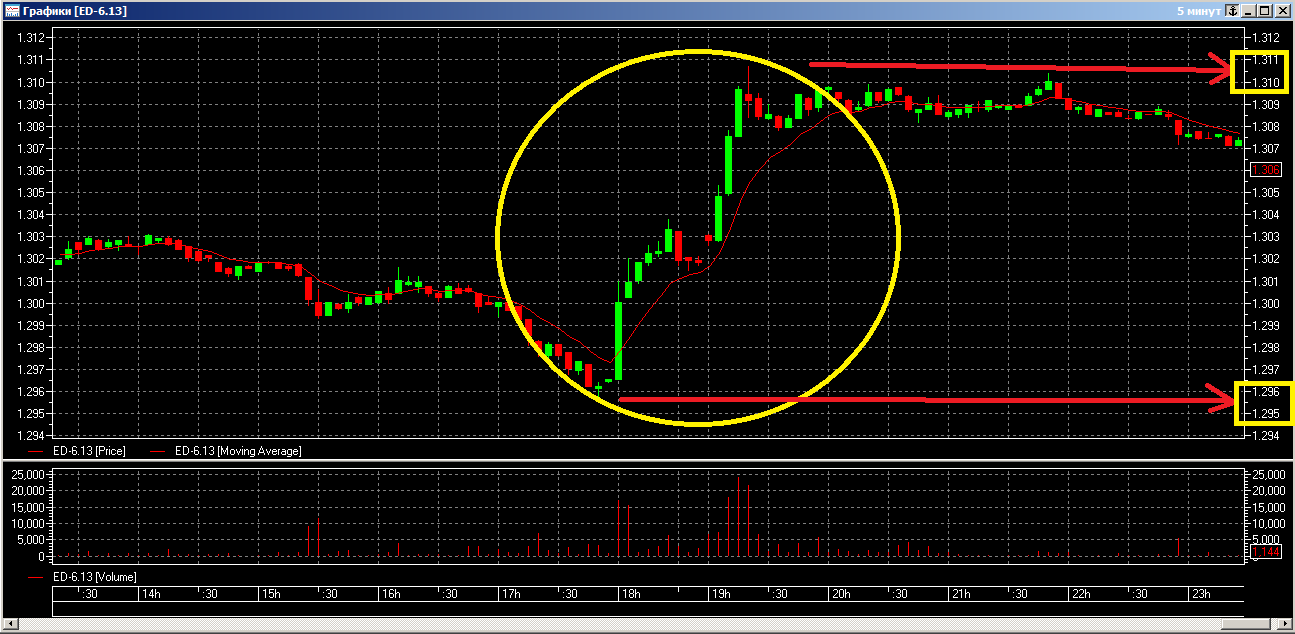This screenshot has height=634, width=1295.
Task: Click the 1.312 label on right price axis
Action: [x=1265, y=38]
